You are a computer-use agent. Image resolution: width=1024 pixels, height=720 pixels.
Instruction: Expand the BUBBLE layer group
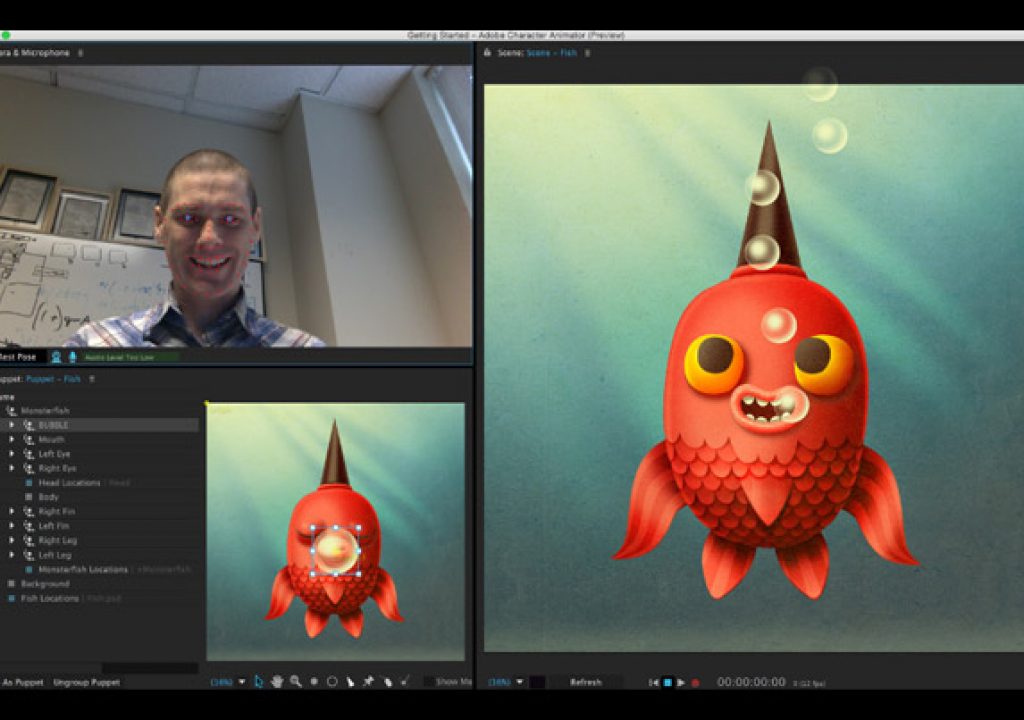click(x=11, y=425)
